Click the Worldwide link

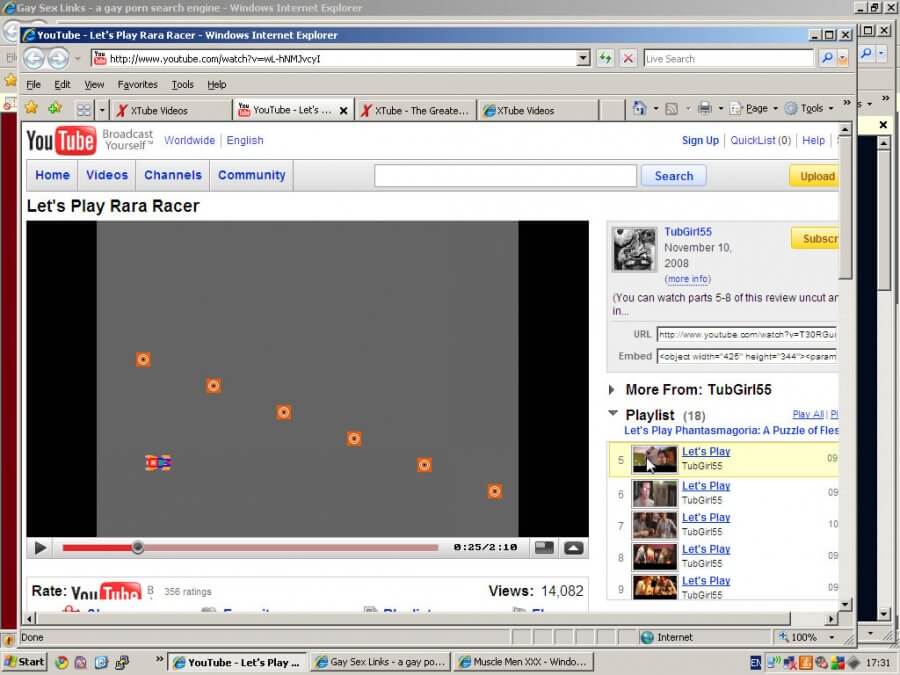click(189, 140)
